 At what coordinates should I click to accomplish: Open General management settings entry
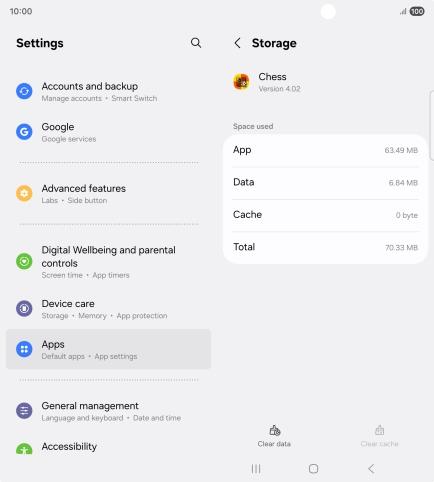108,411
